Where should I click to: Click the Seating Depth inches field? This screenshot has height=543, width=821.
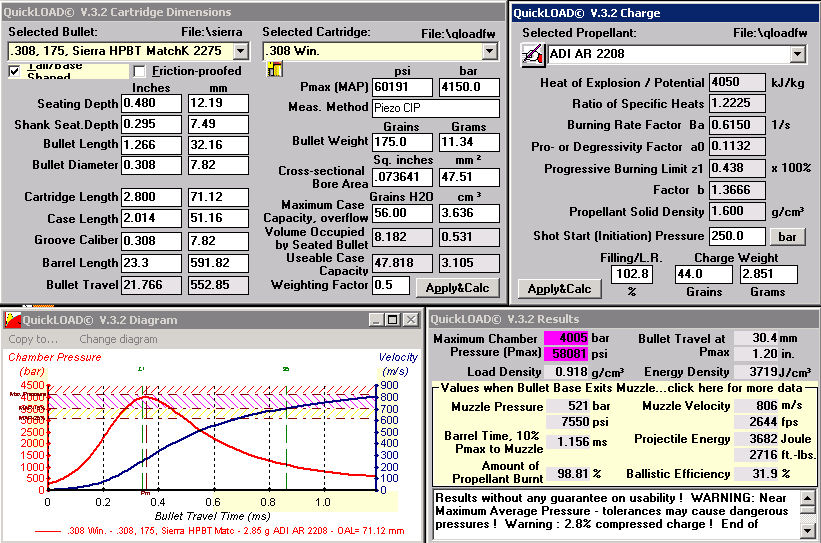[x=151, y=103]
